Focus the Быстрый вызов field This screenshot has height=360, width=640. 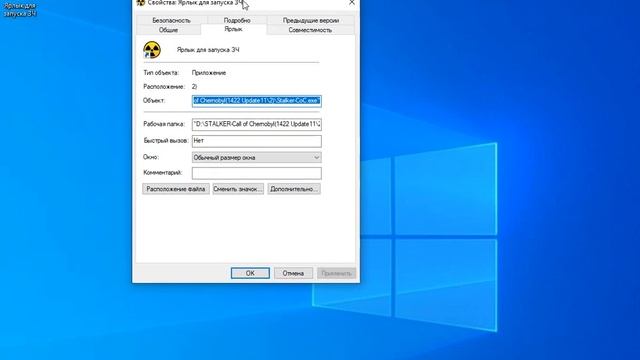(x=257, y=141)
